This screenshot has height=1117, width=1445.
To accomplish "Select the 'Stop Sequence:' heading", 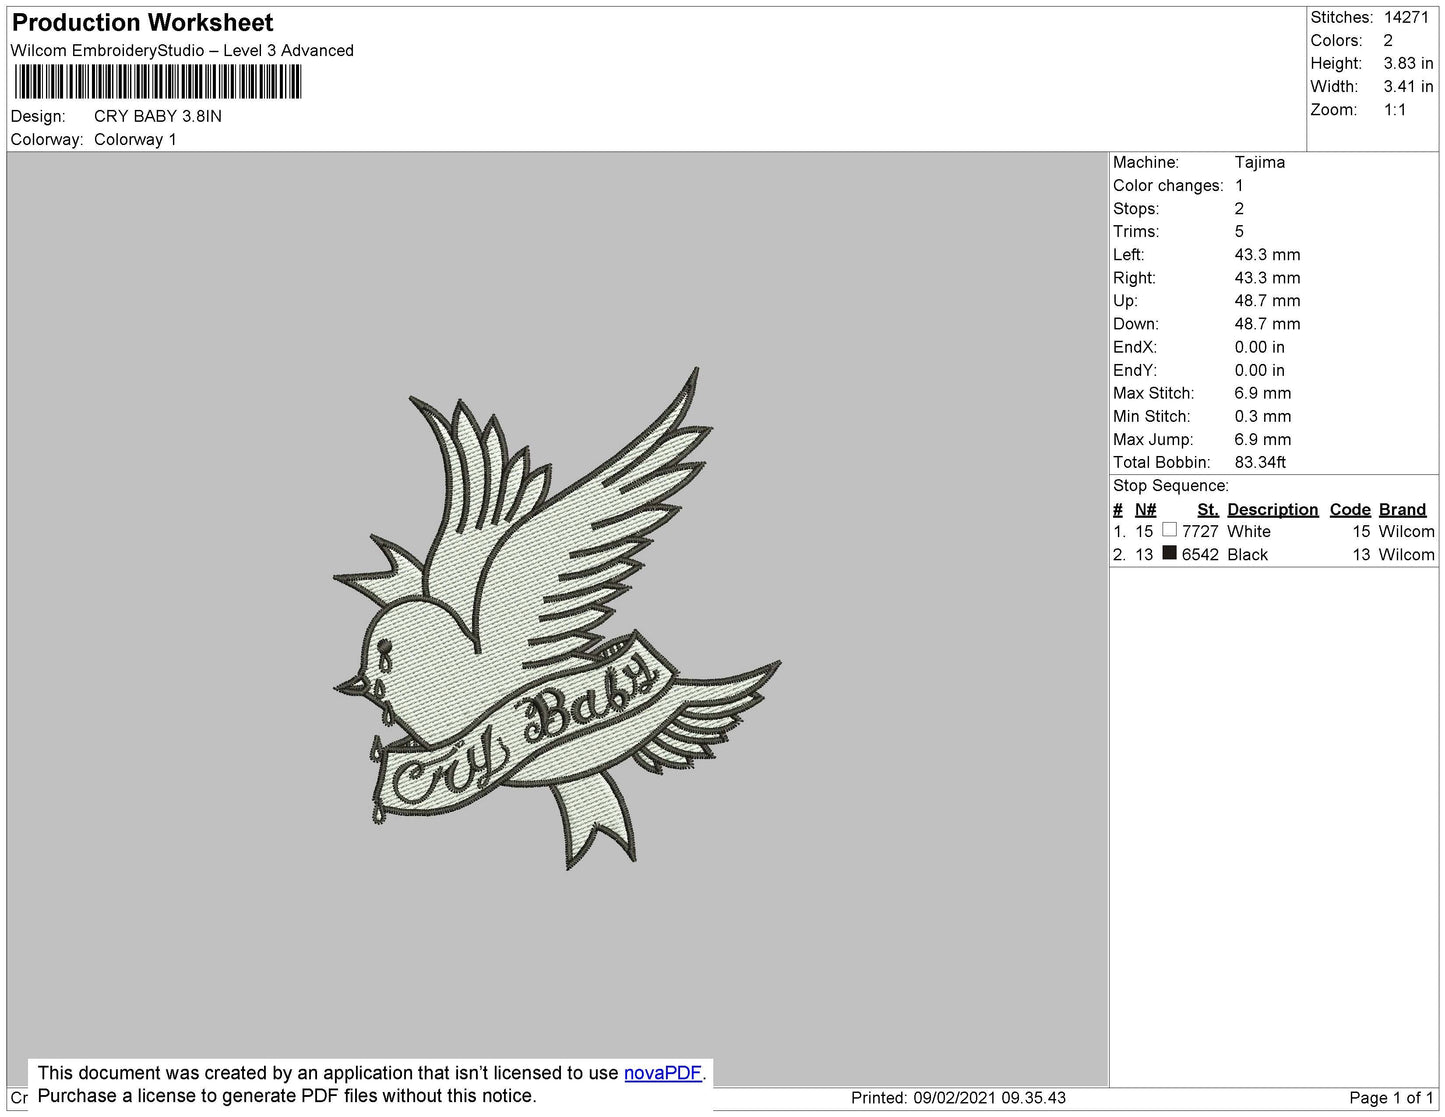I will pos(1171,486).
